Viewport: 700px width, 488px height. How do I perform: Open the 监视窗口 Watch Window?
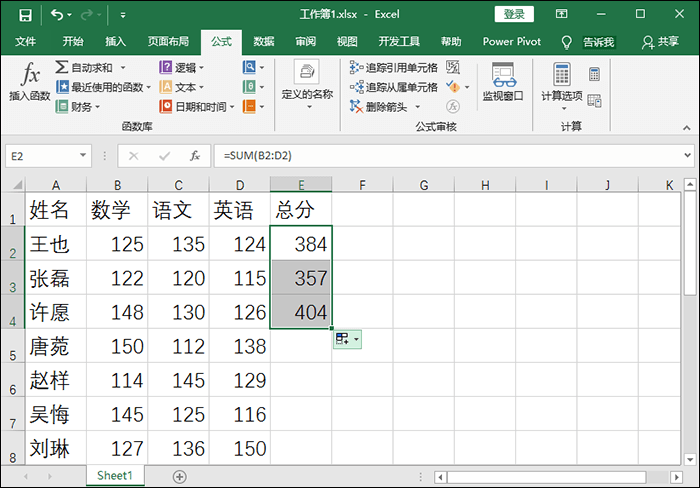(503, 82)
